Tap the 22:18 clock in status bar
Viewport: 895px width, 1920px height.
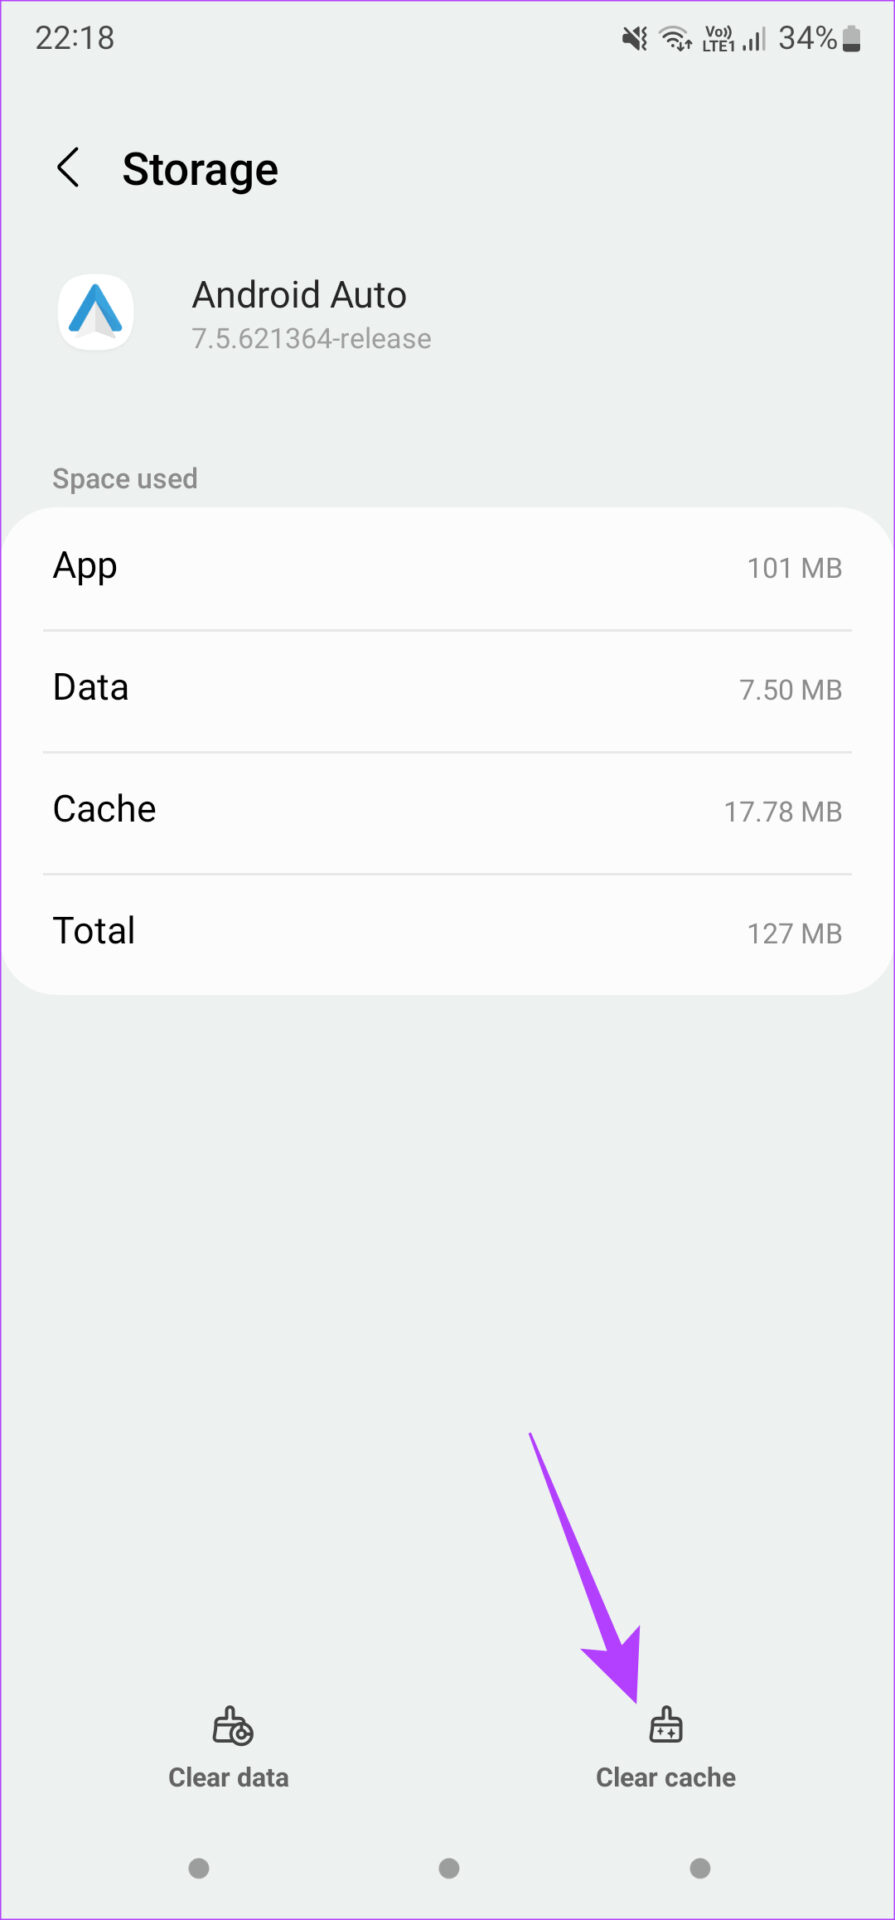pyautogui.click(x=75, y=38)
